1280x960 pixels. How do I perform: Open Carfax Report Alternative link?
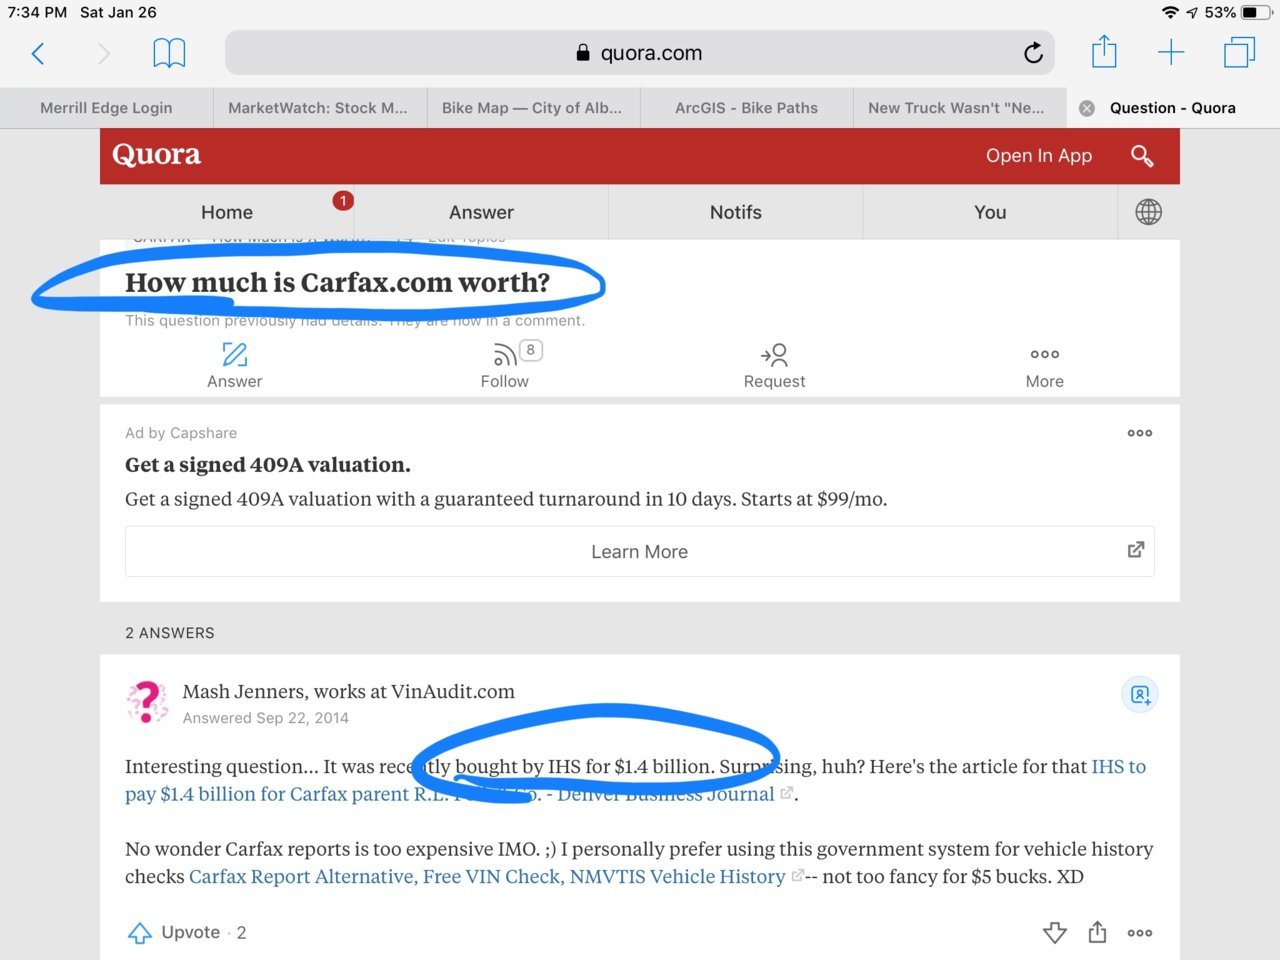(x=487, y=877)
